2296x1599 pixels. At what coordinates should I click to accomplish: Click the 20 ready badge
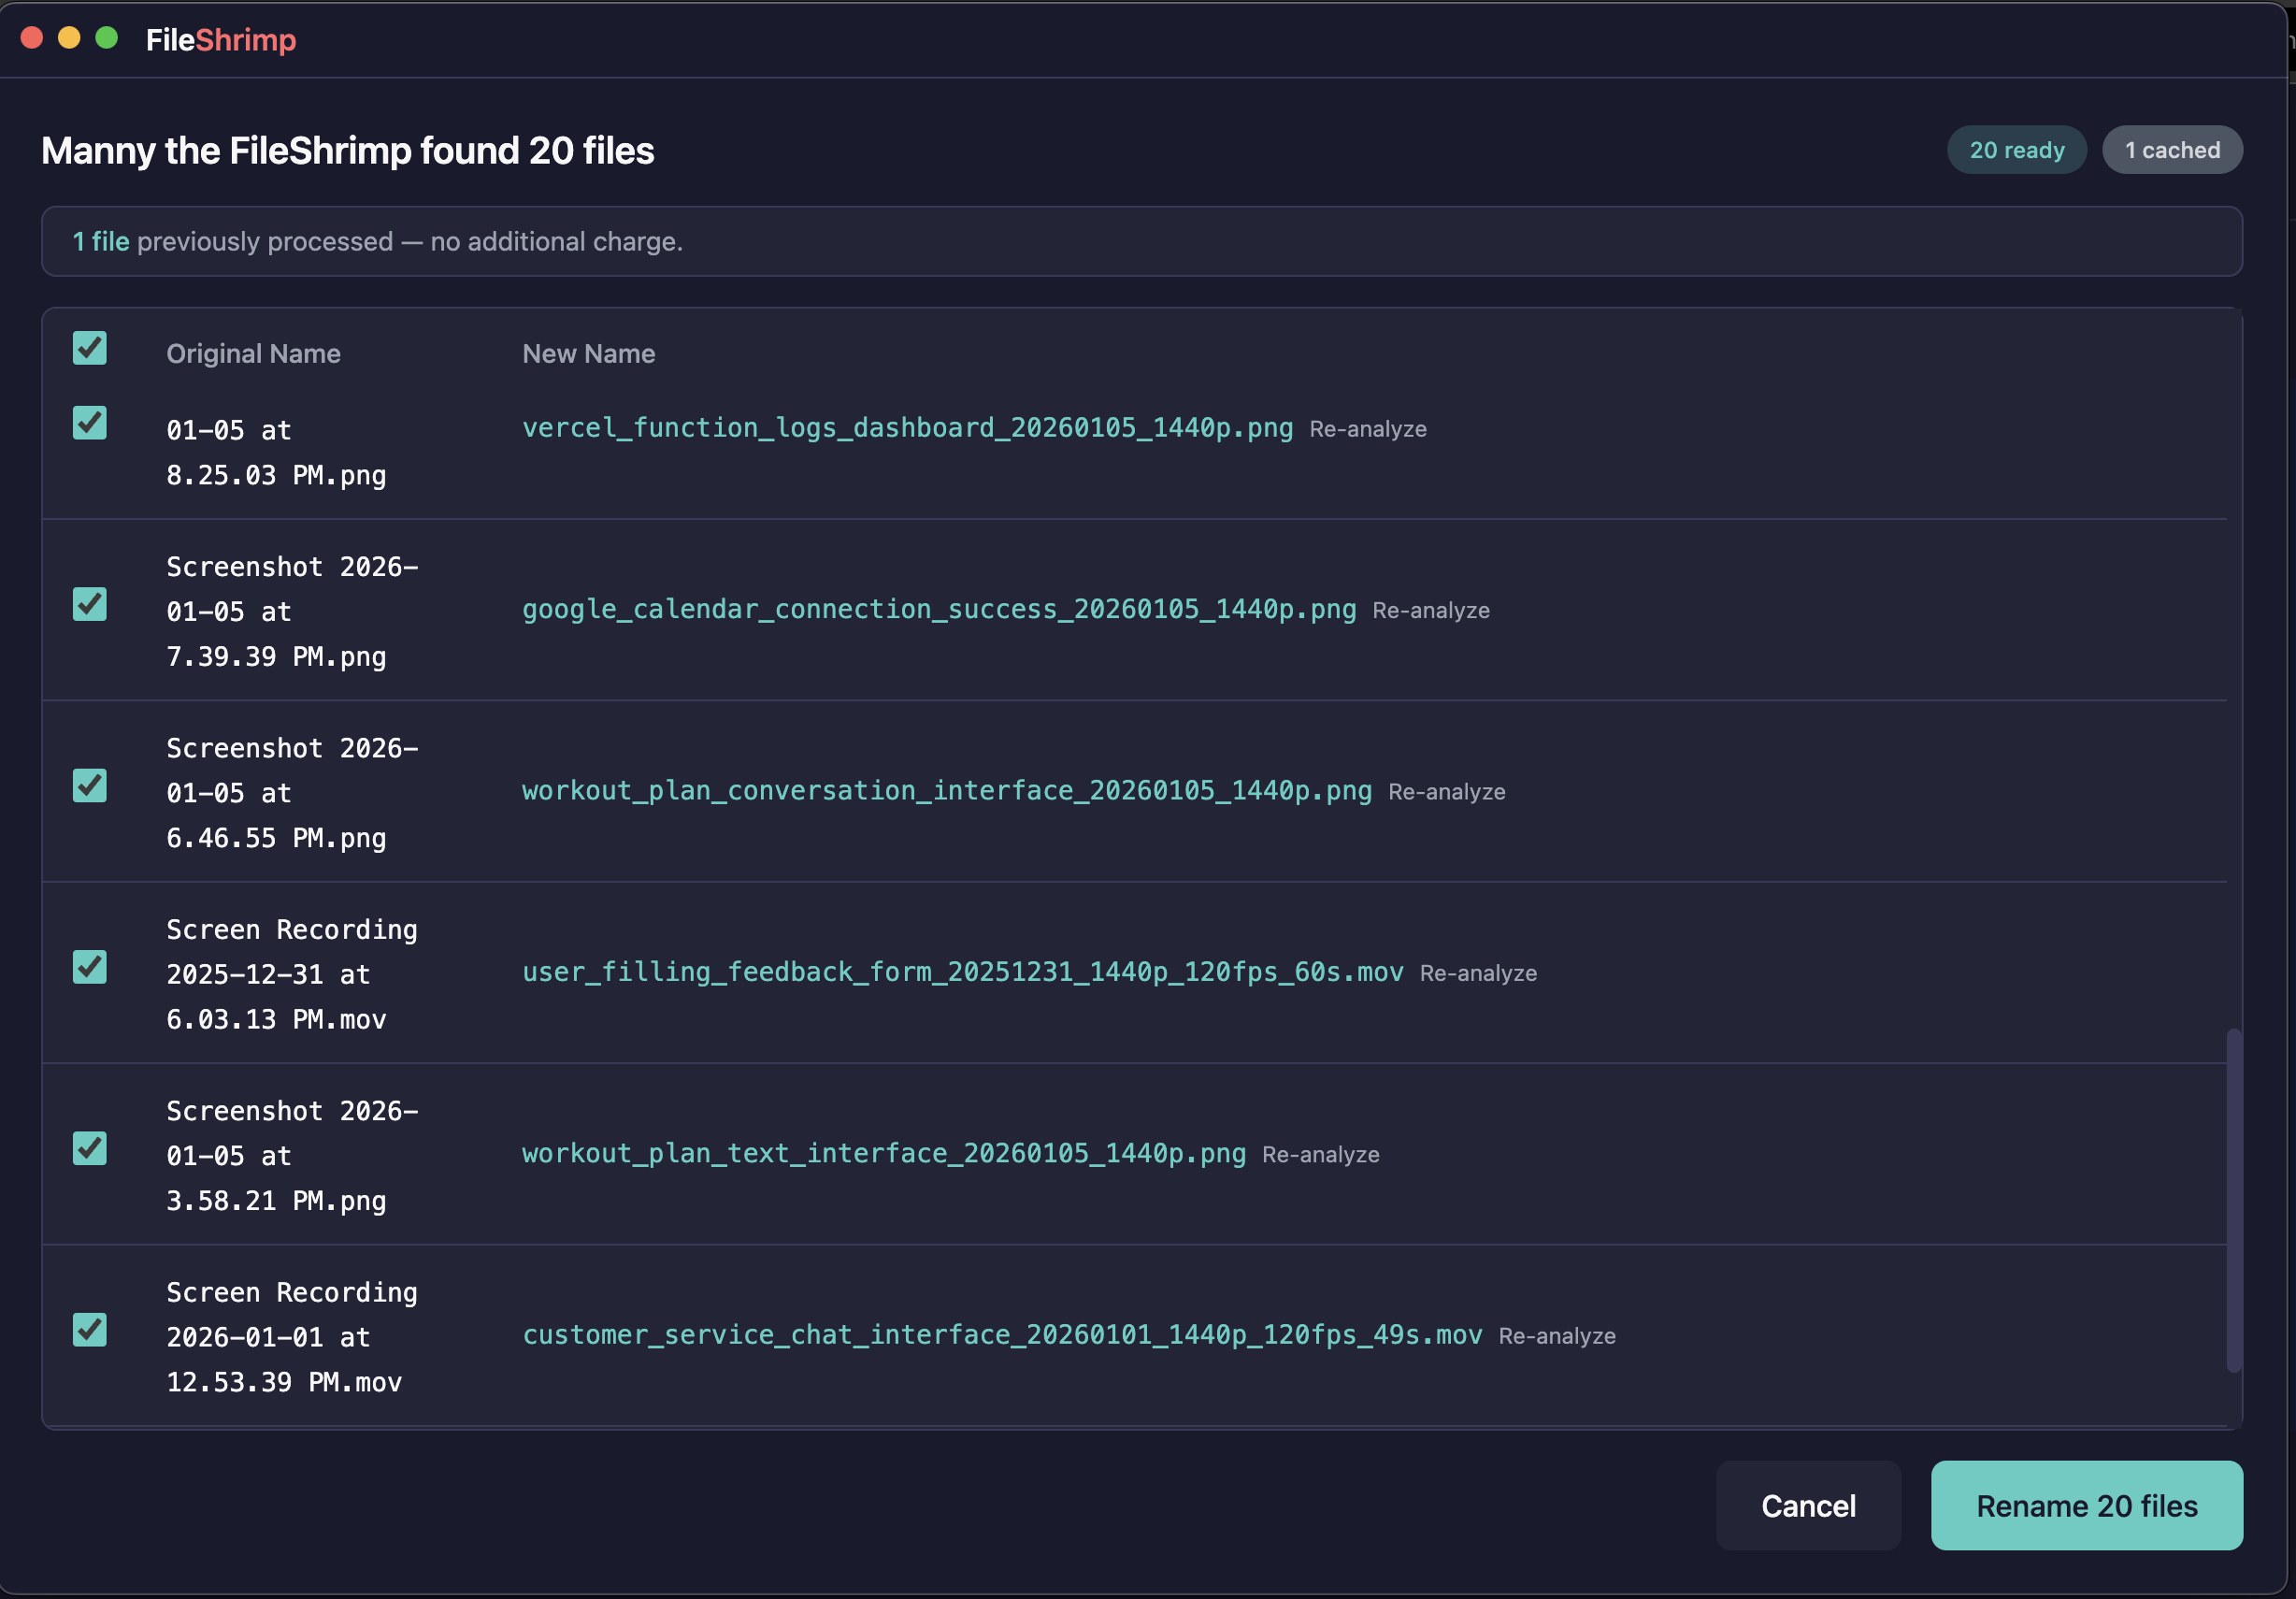2016,151
